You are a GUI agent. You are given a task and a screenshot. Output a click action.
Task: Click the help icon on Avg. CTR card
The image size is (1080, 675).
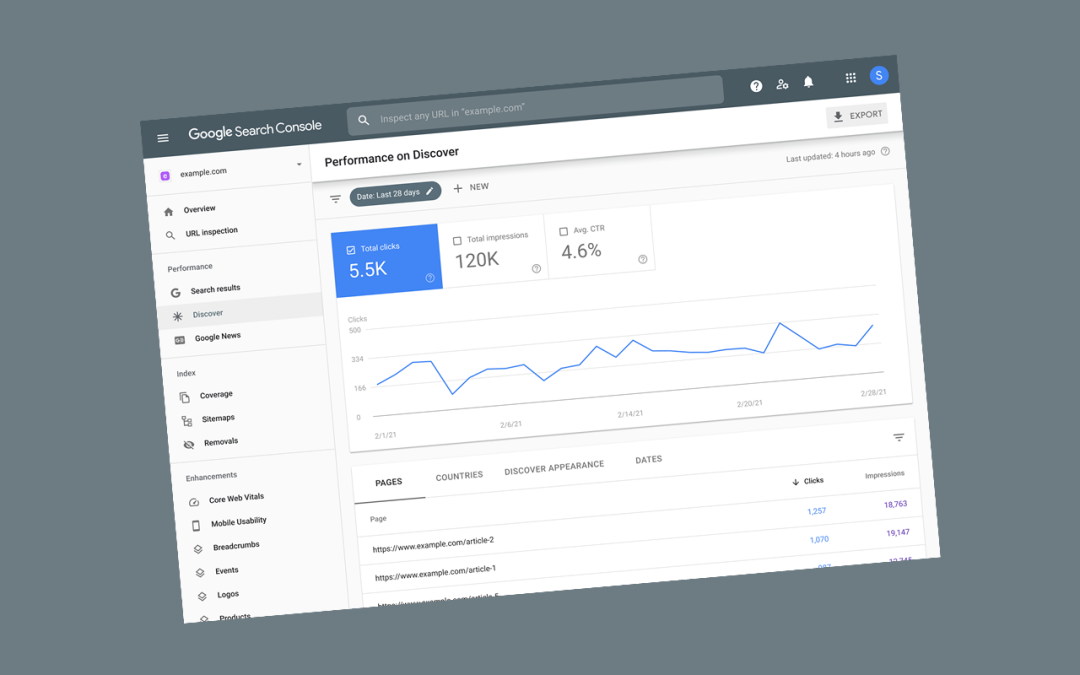point(643,260)
